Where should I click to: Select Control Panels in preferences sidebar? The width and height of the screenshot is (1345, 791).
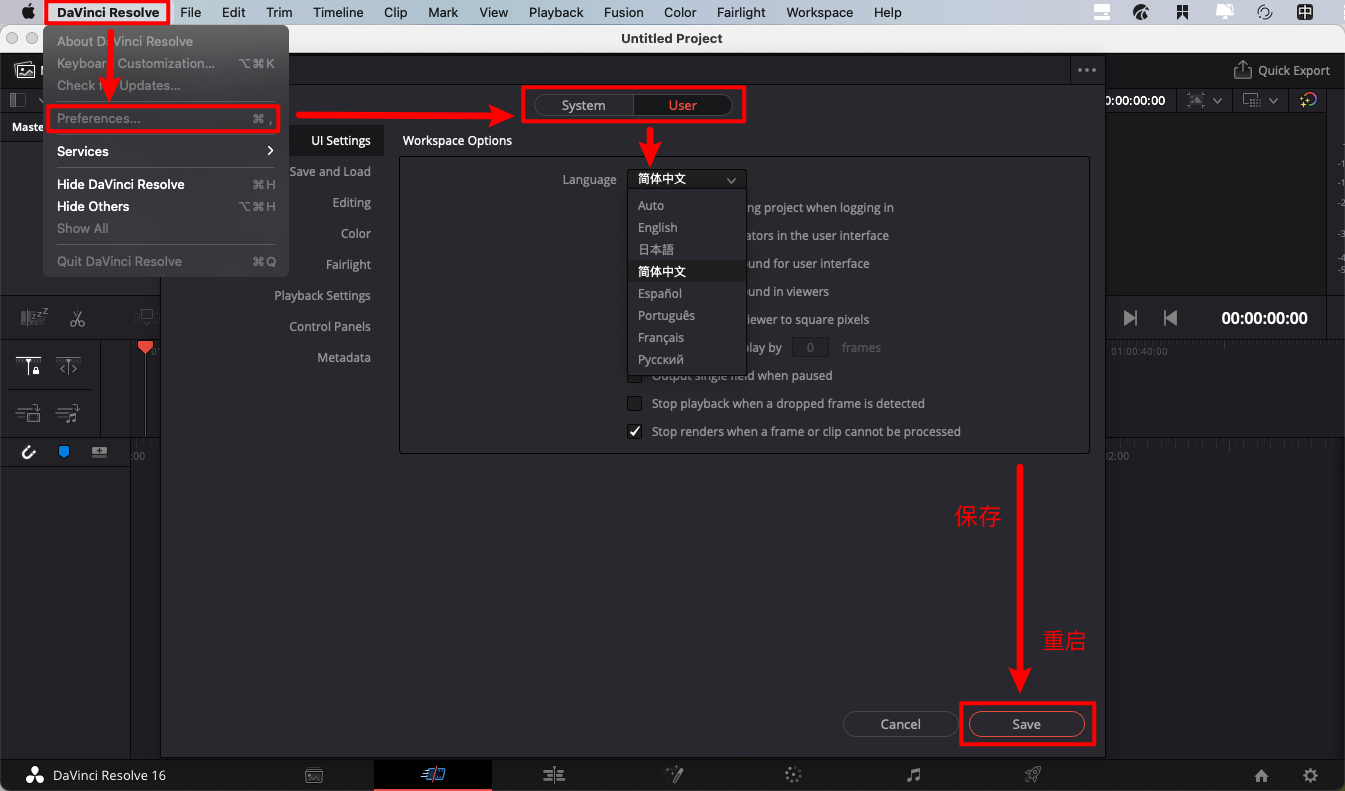tap(330, 327)
